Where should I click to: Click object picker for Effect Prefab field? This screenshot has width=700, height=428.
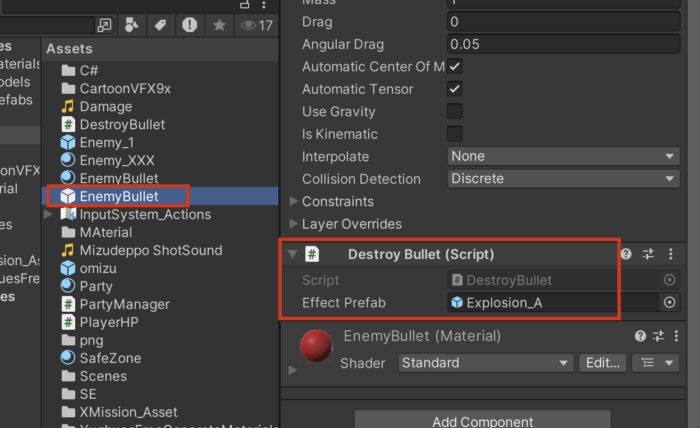(x=669, y=302)
